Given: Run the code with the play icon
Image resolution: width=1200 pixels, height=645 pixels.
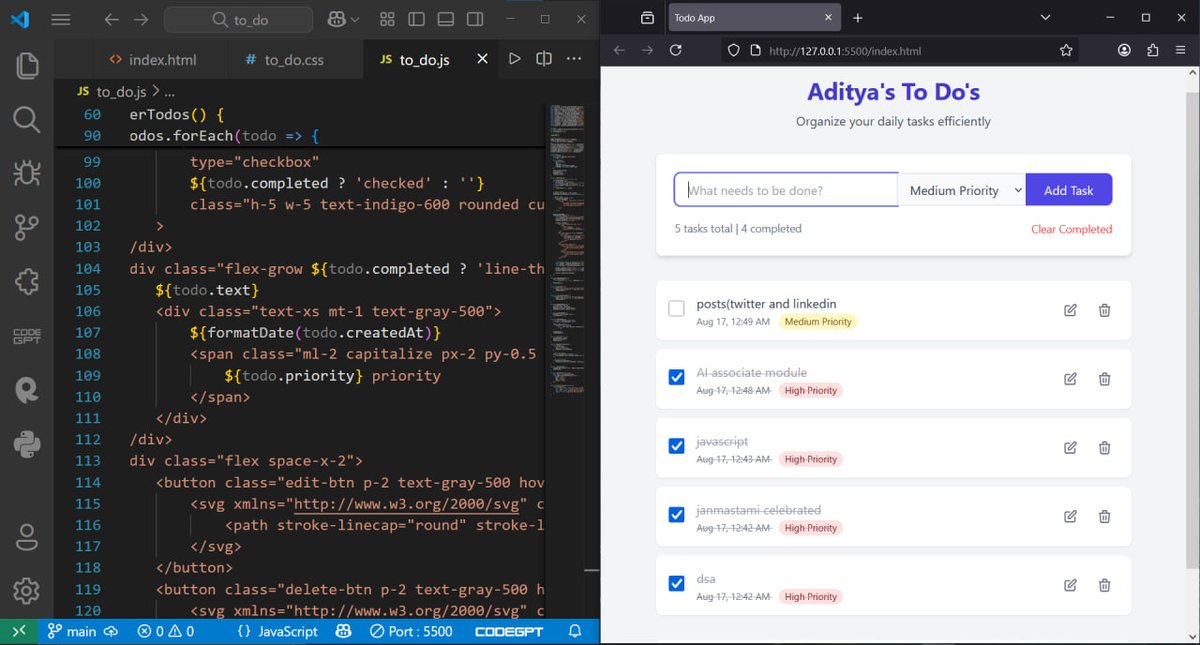Looking at the screenshot, I should pos(514,59).
